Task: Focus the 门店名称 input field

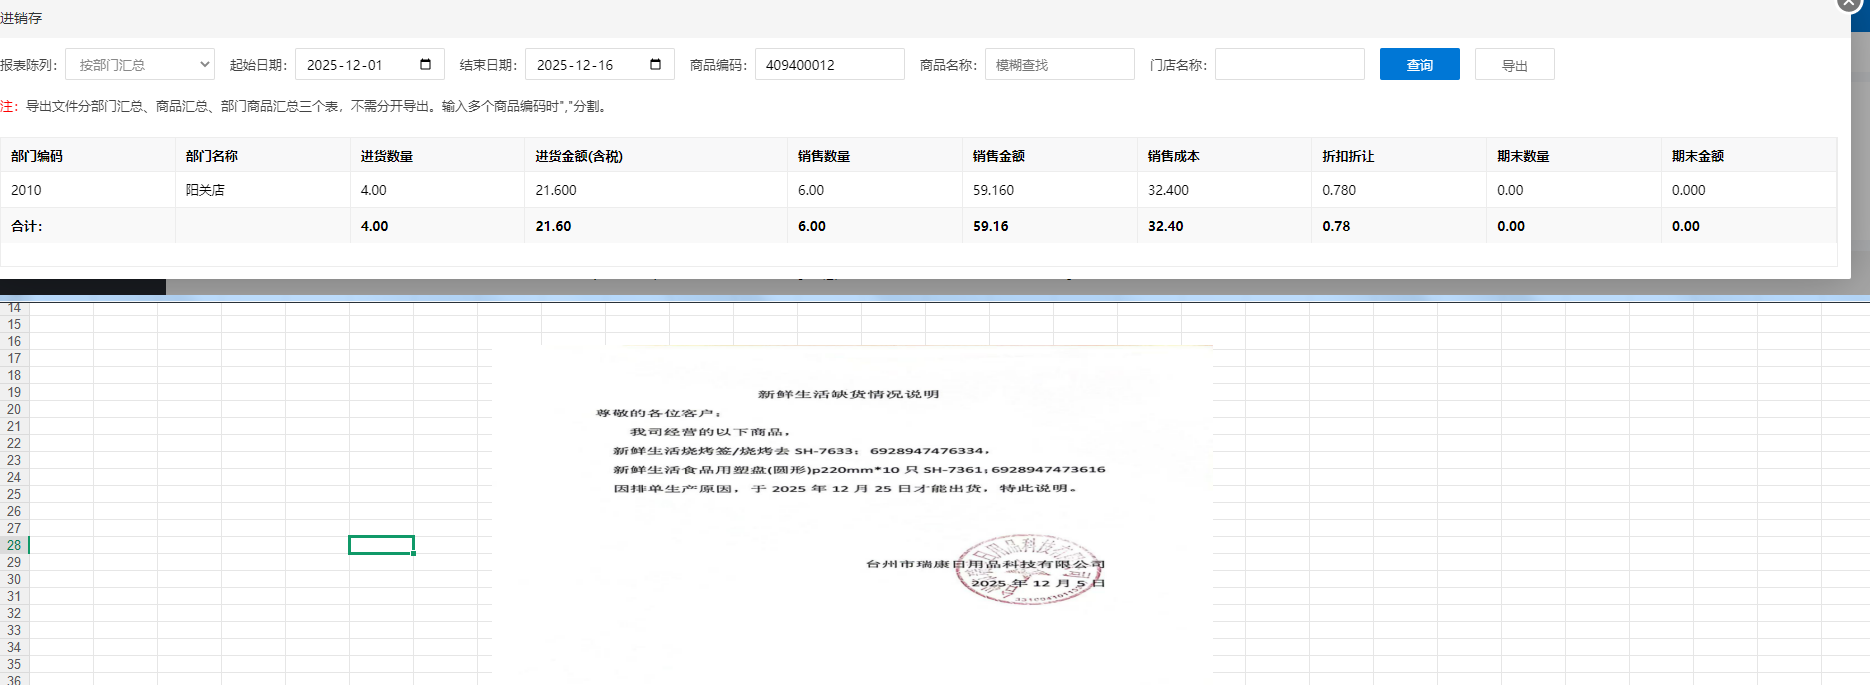Action: (x=1289, y=65)
